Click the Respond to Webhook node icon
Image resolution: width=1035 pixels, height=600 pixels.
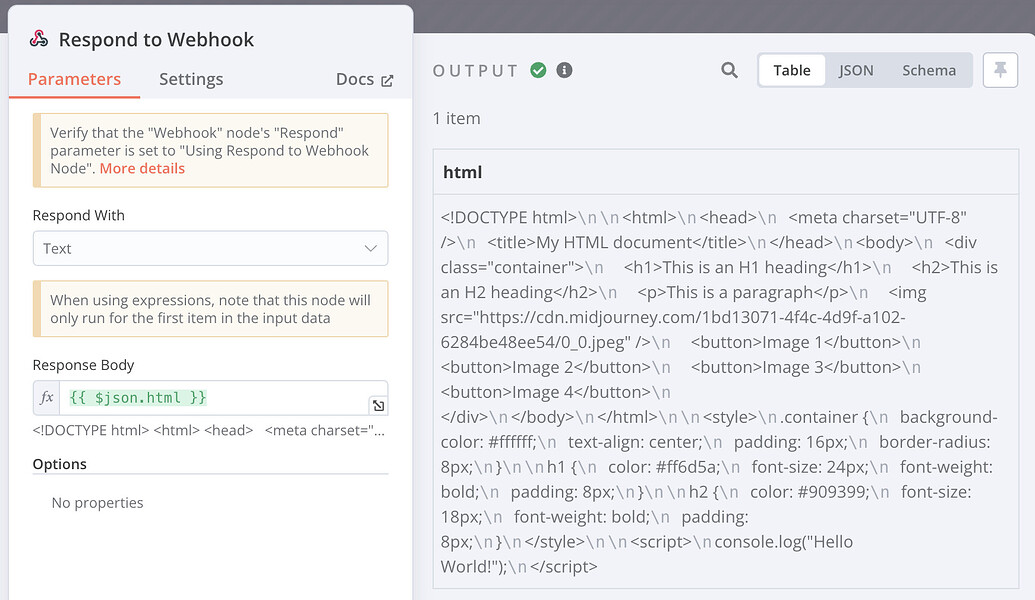click(x=38, y=39)
